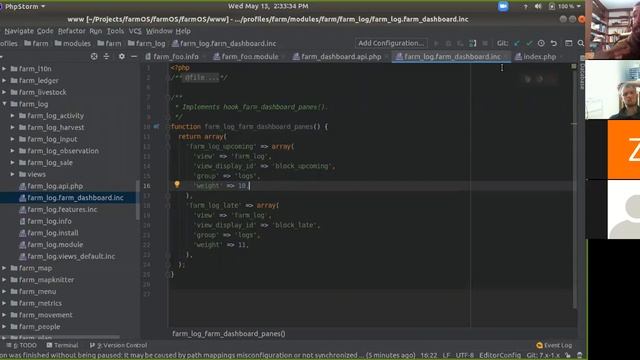640x360 pixels.
Task: Click the help question mark icon in top bar
Action: (x=525, y=6)
